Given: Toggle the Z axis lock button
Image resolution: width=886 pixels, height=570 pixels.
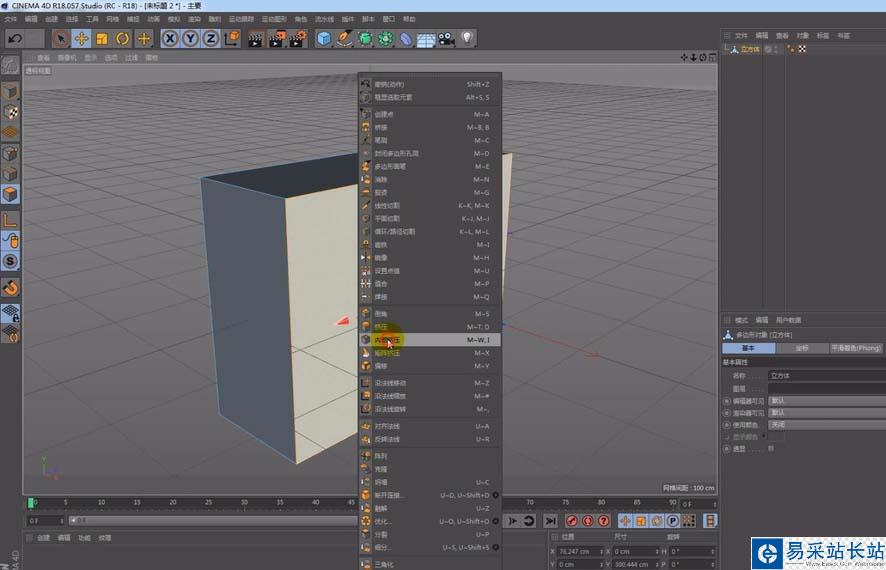Looking at the screenshot, I should [210, 39].
